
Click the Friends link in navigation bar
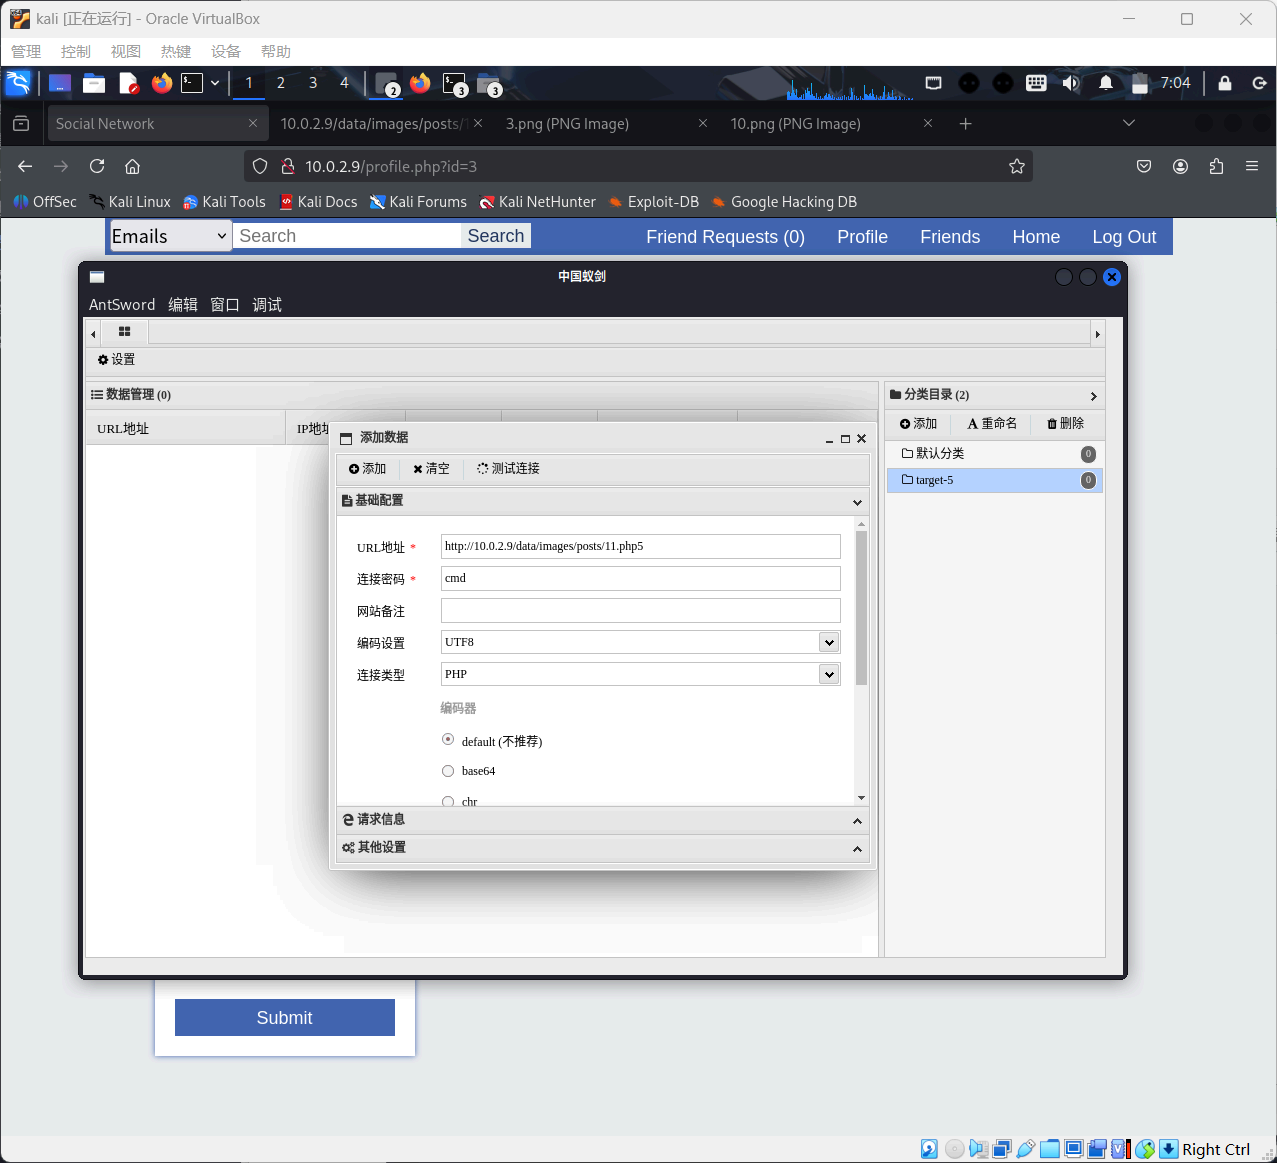click(949, 237)
